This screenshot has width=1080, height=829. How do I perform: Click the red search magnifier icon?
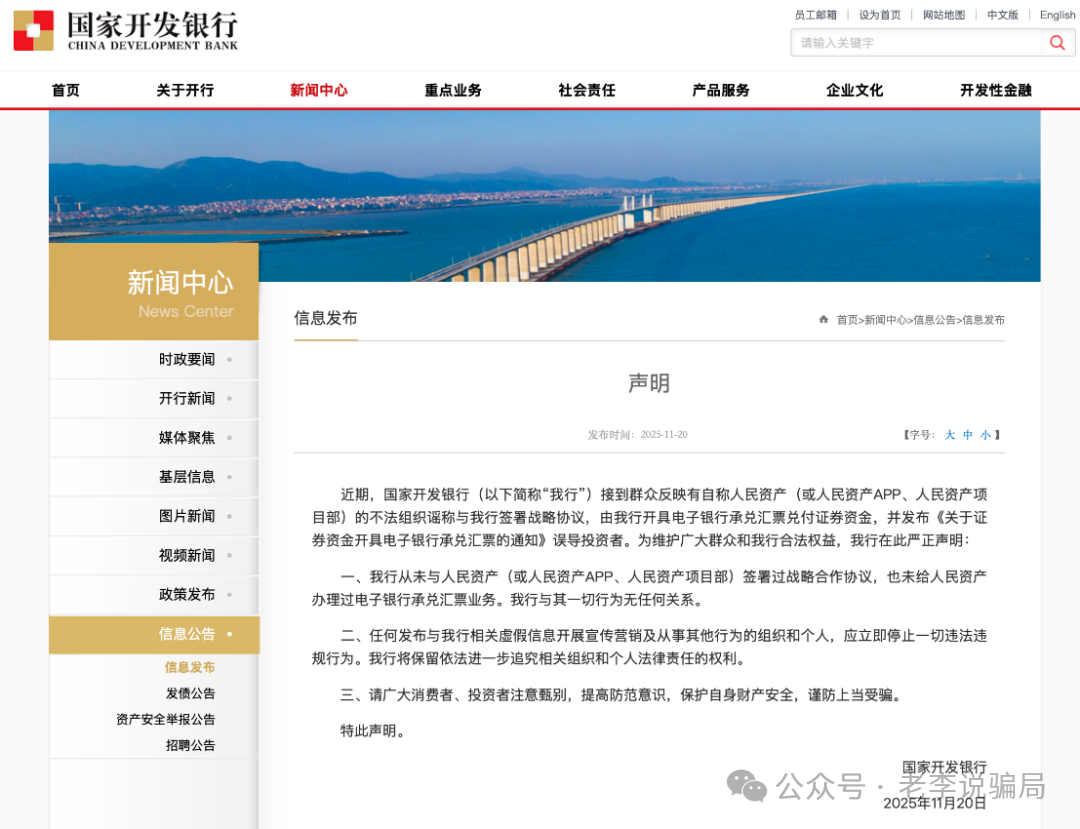(x=1057, y=43)
